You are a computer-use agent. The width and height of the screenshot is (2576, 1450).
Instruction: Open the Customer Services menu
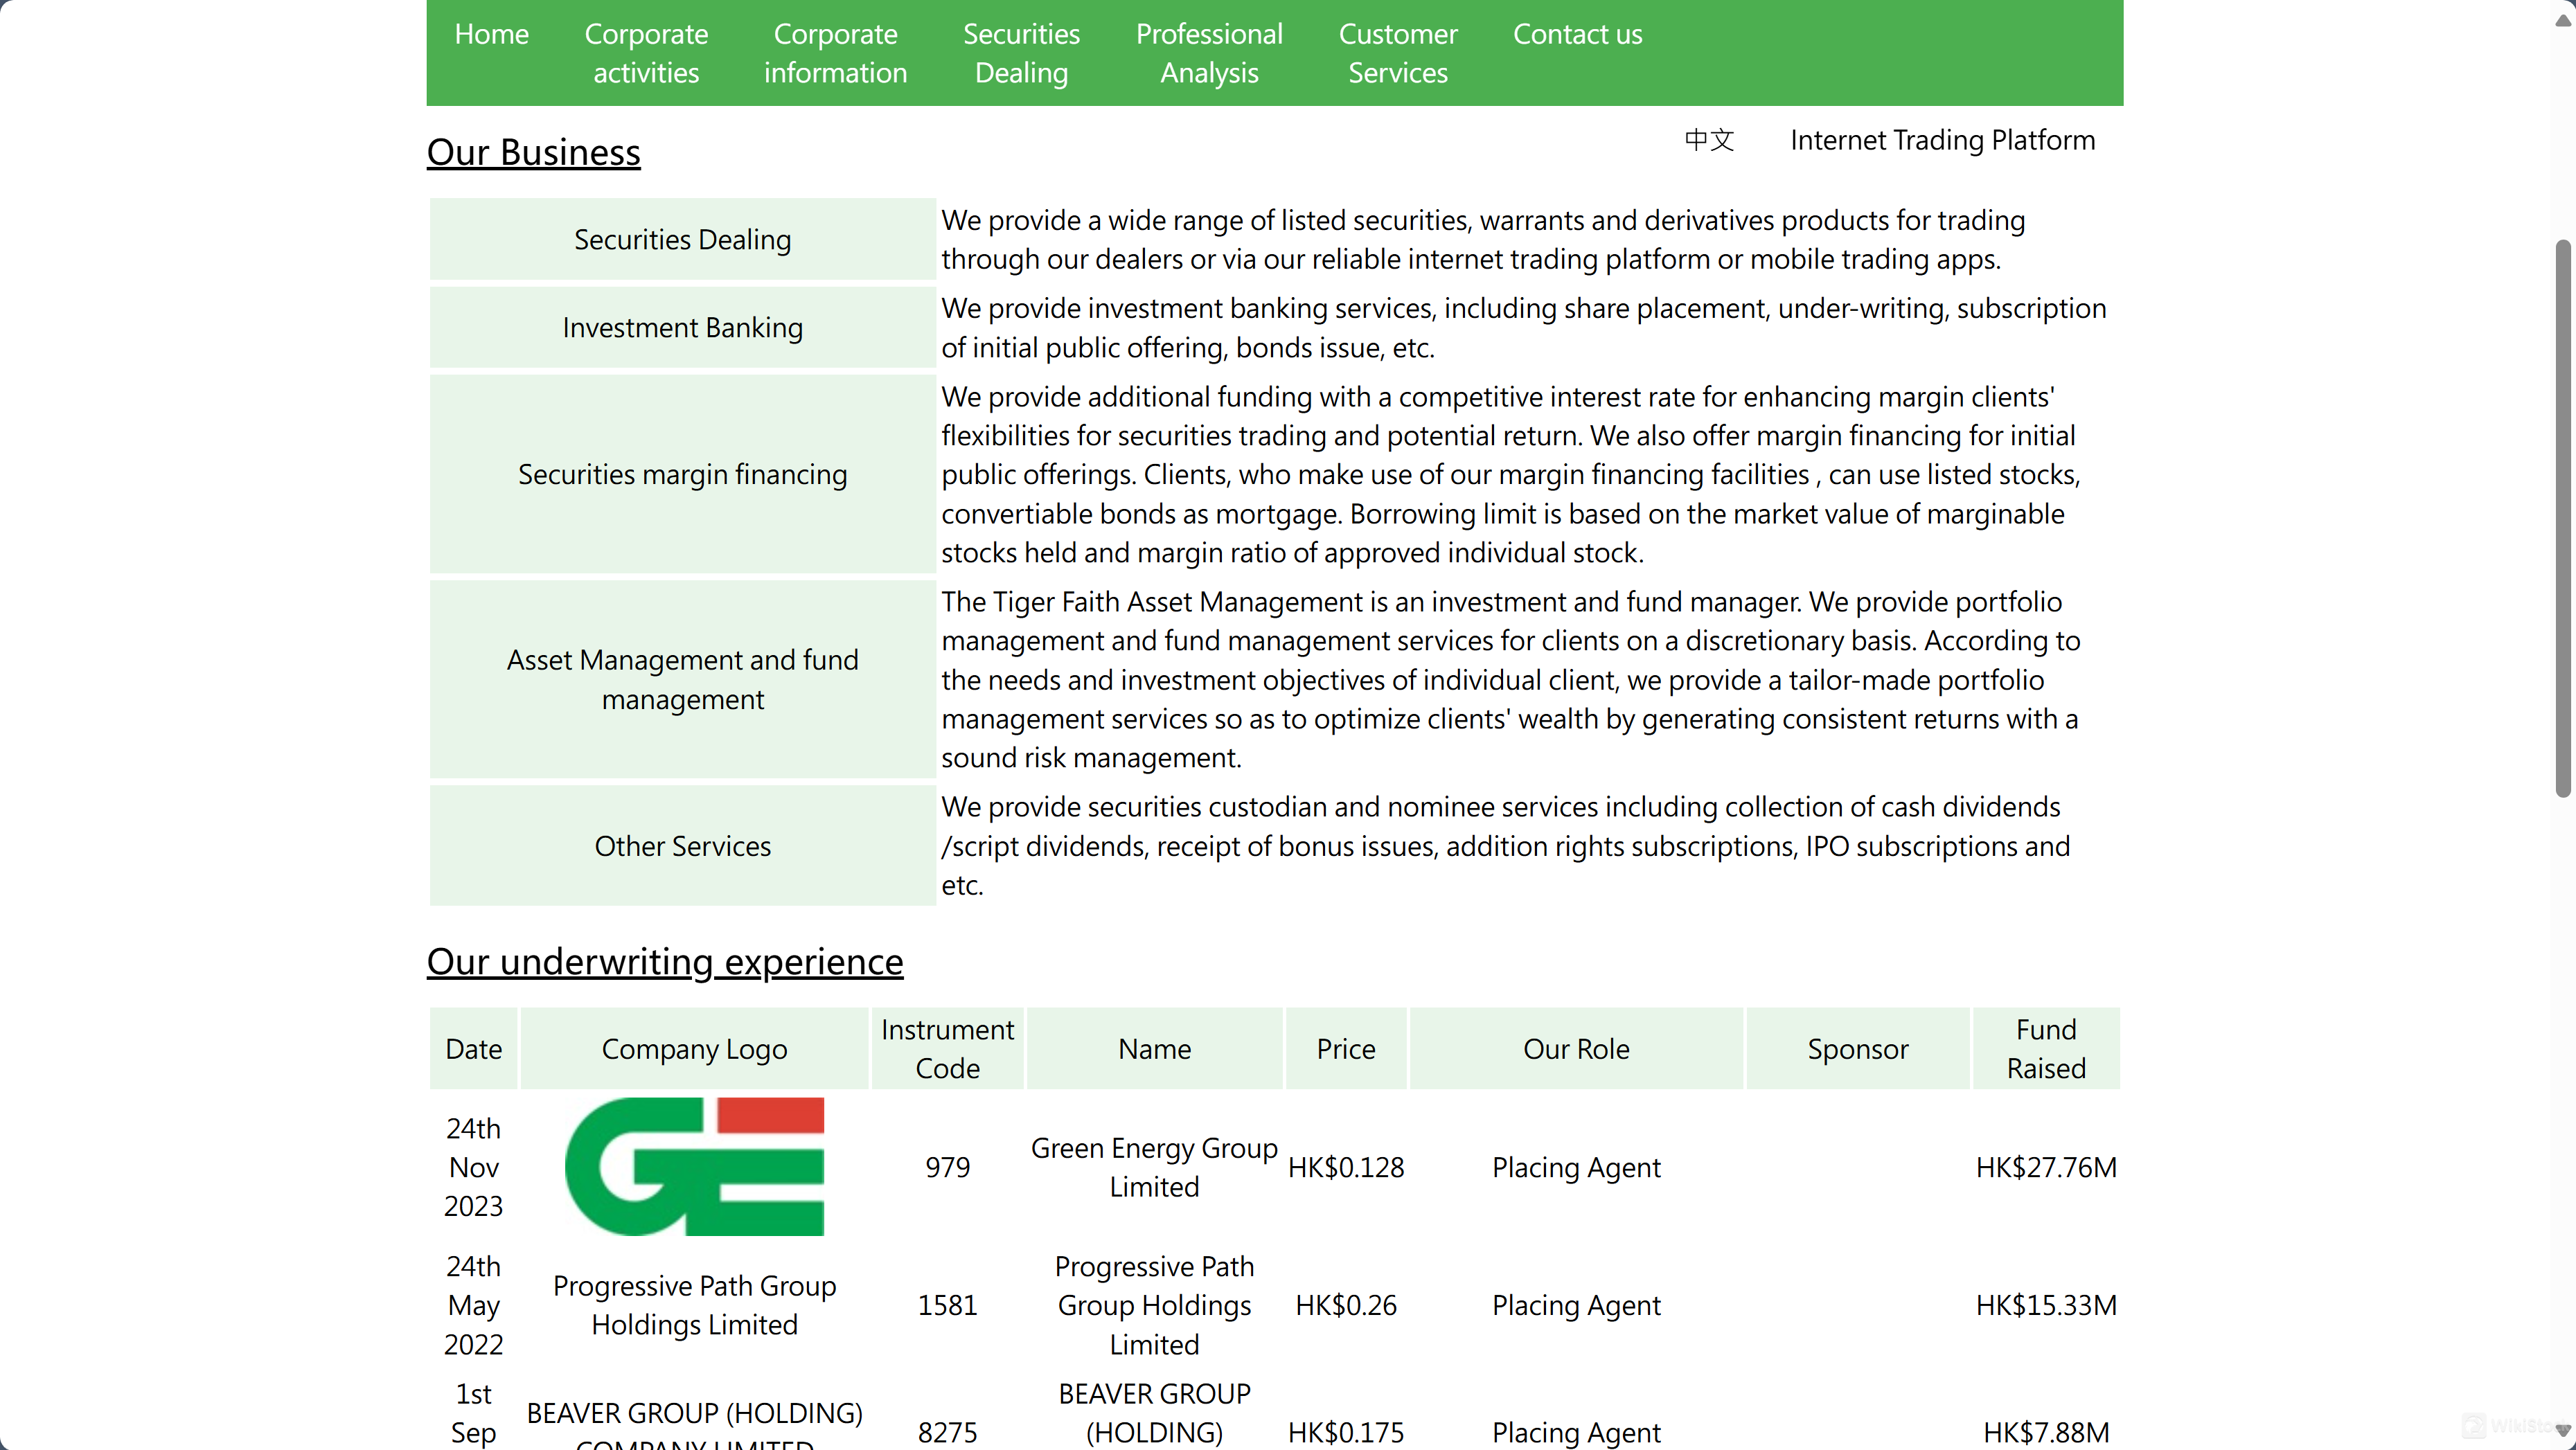pos(1397,52)
